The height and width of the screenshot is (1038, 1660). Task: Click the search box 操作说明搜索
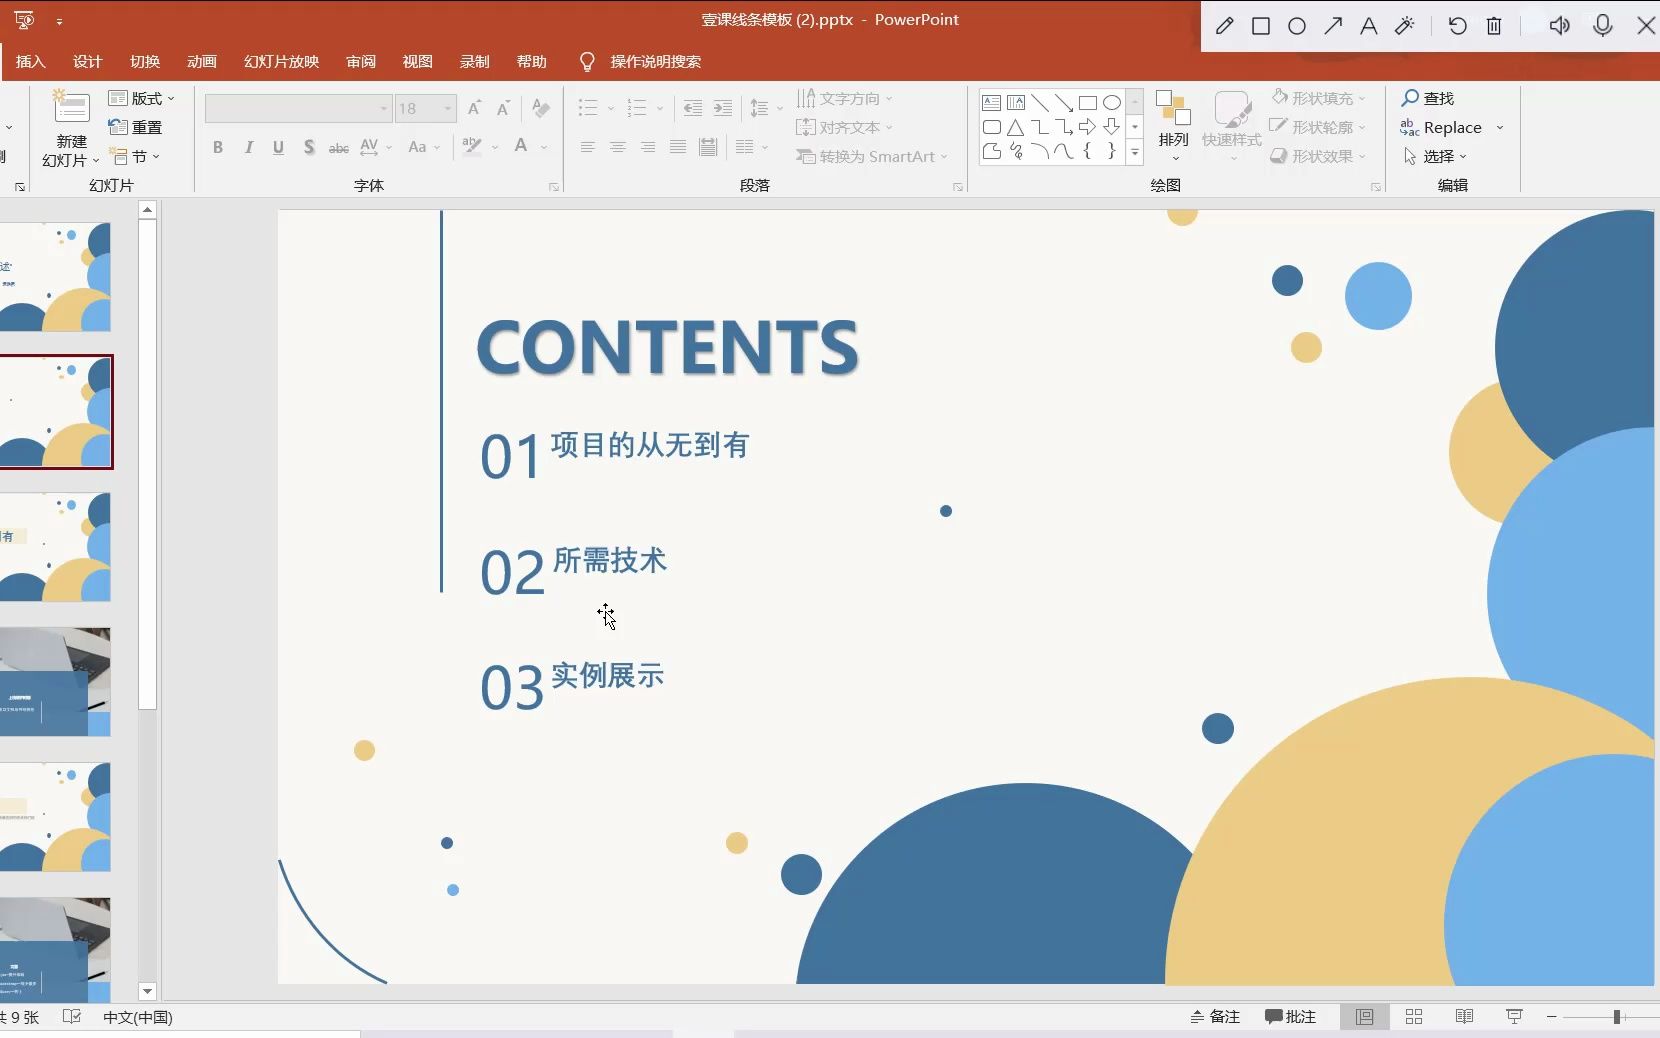point(655,61)
